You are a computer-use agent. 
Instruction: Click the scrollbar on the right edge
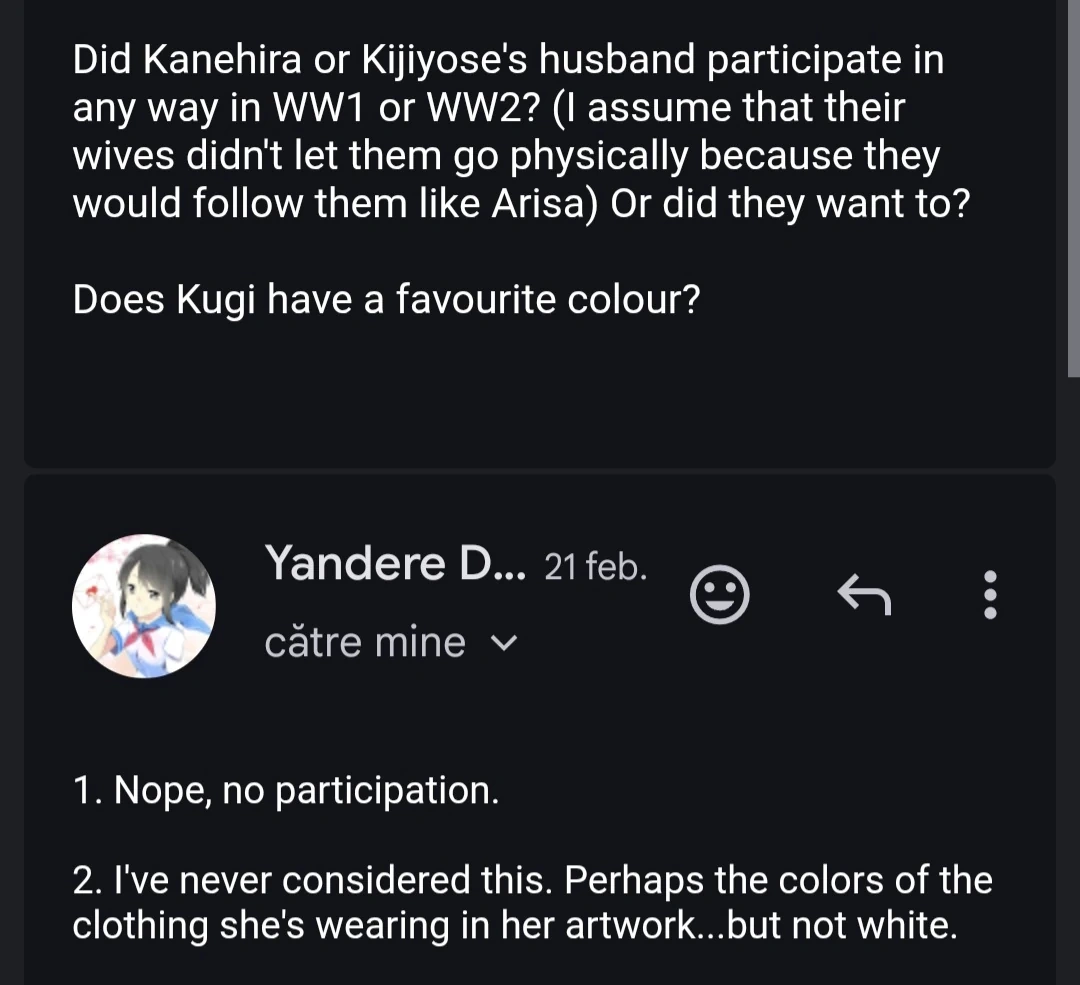1073,190
